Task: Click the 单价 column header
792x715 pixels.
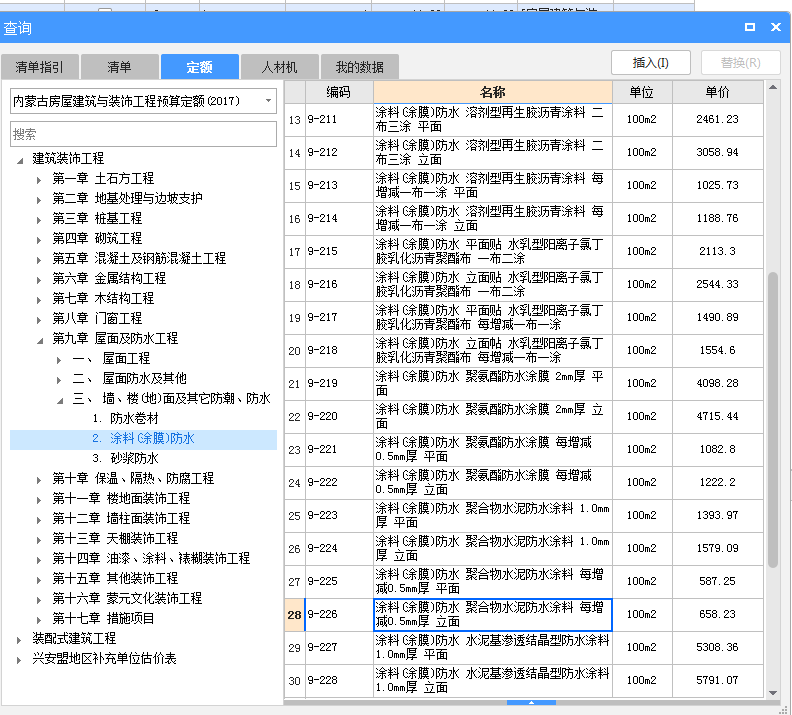Action: point(718,92)
